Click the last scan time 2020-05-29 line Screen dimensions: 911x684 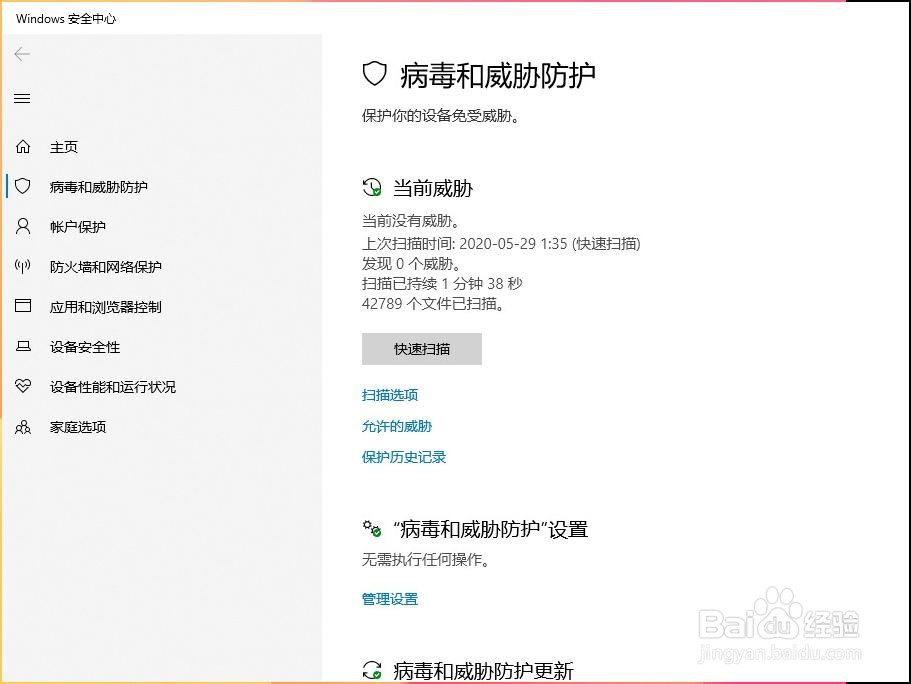(501, 243)
